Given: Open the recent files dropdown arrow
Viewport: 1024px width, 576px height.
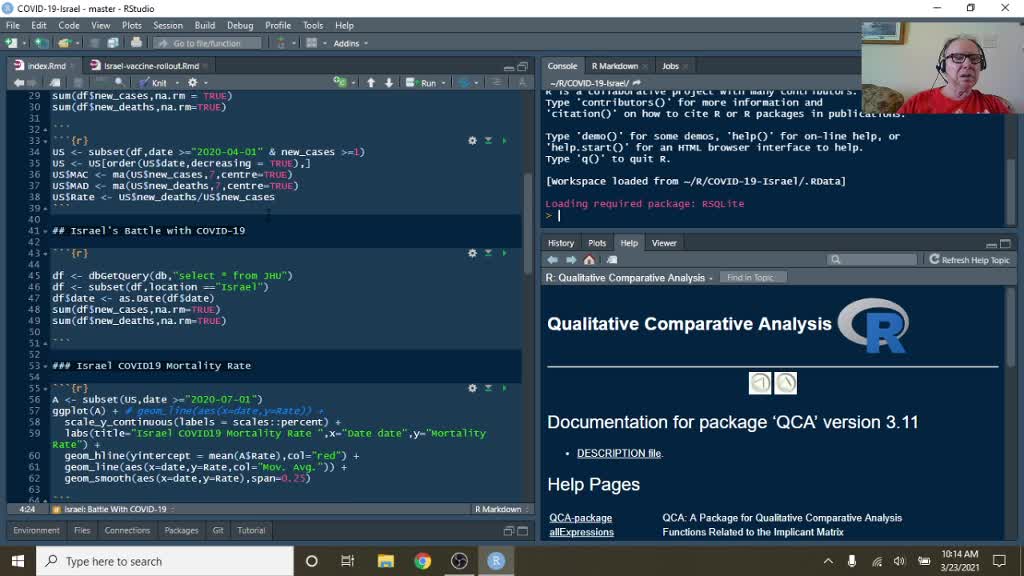Looking at the screenshot, I should pyautogui.click(x=77, y=43).
